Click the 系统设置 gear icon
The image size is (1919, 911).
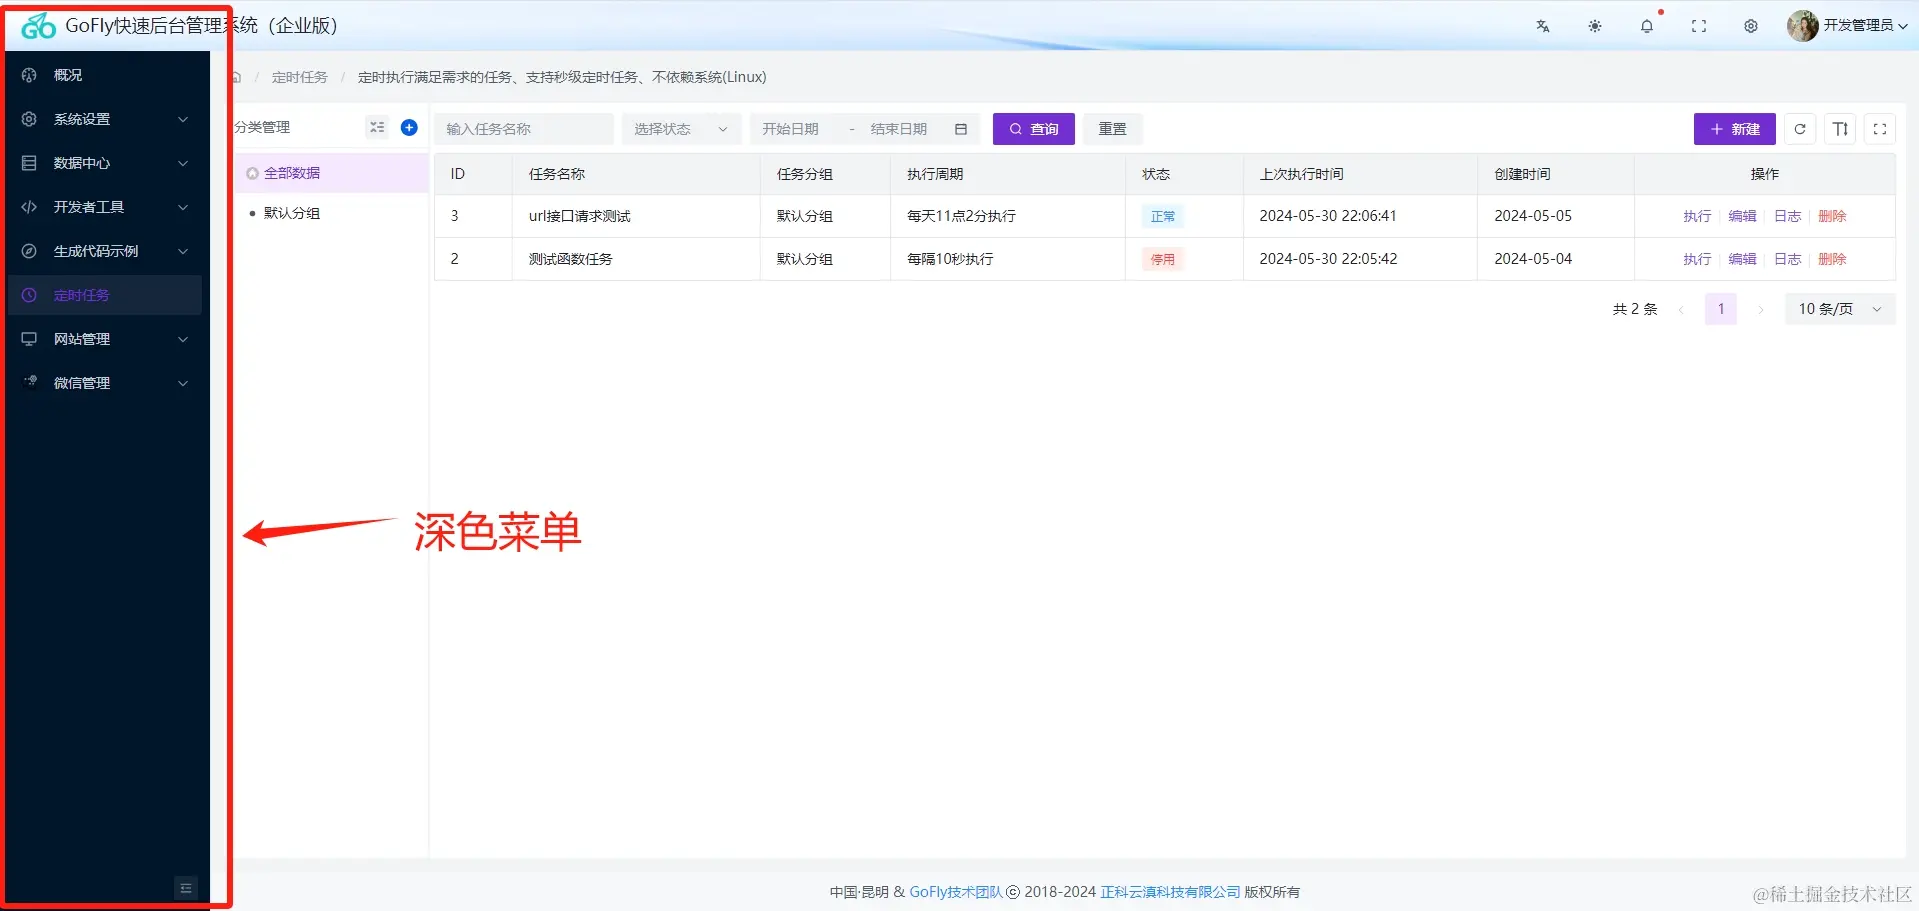29,119
